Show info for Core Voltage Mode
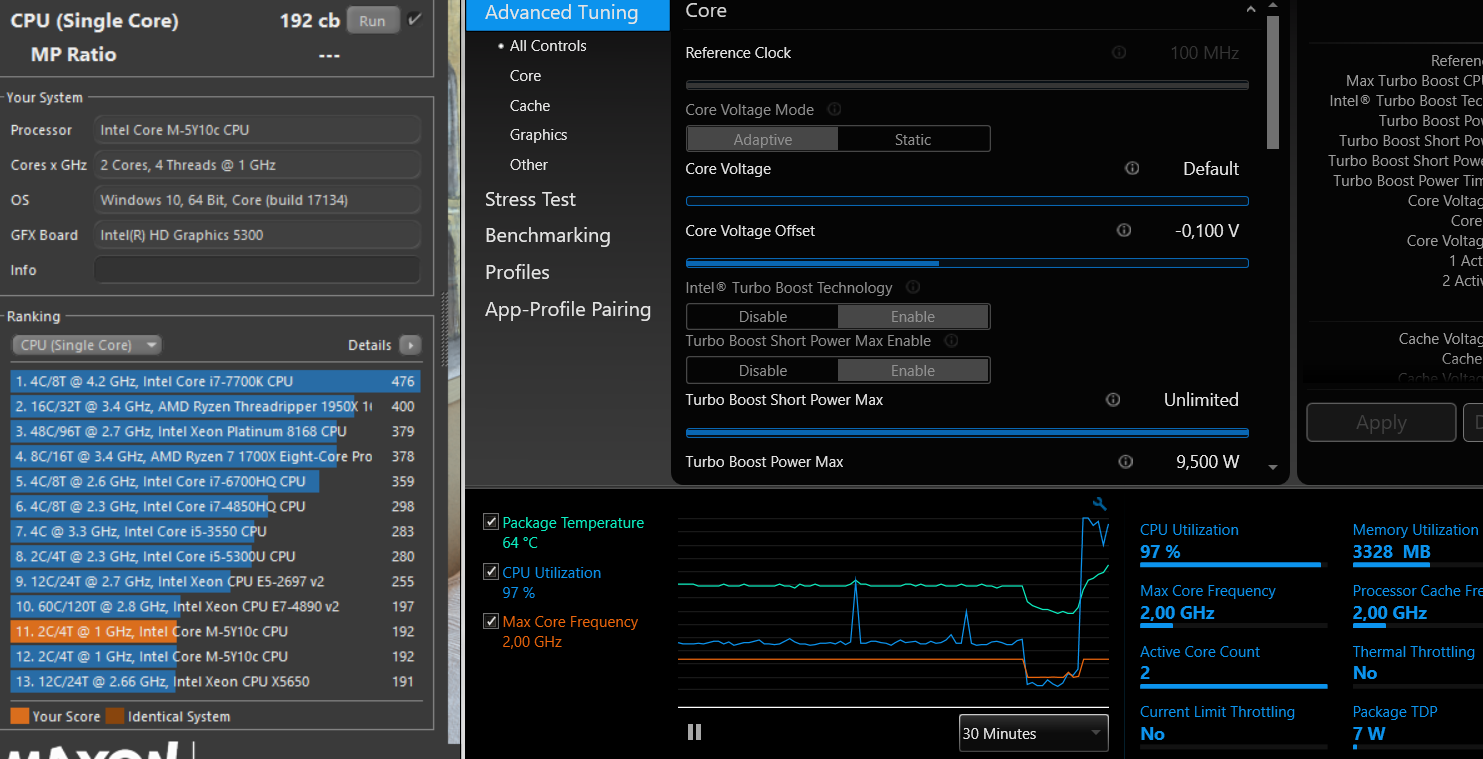 tap(834, 109)
